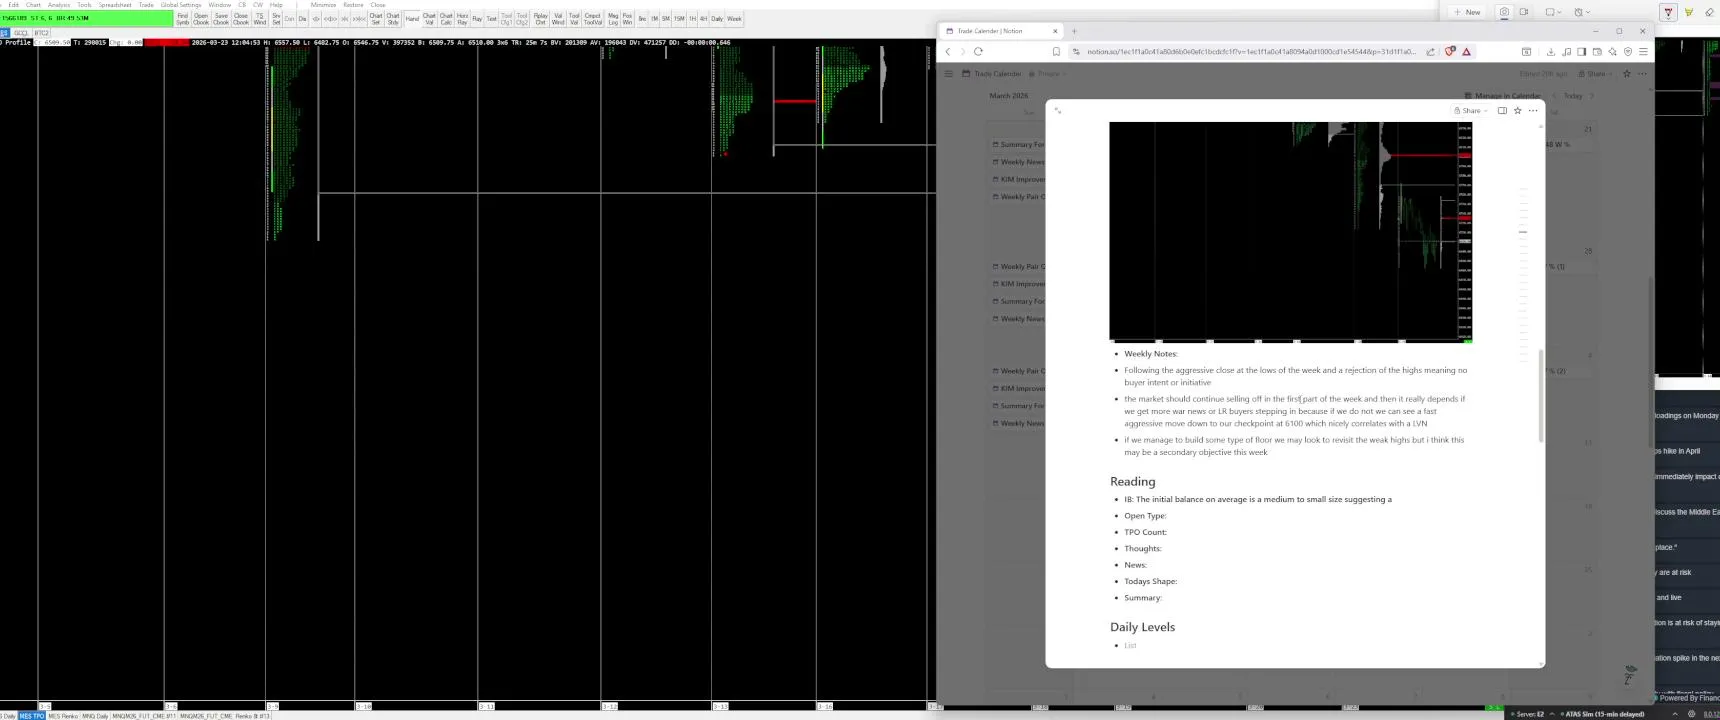
Task: Click the Daily Levels heading
Action: click(1142, 627)
